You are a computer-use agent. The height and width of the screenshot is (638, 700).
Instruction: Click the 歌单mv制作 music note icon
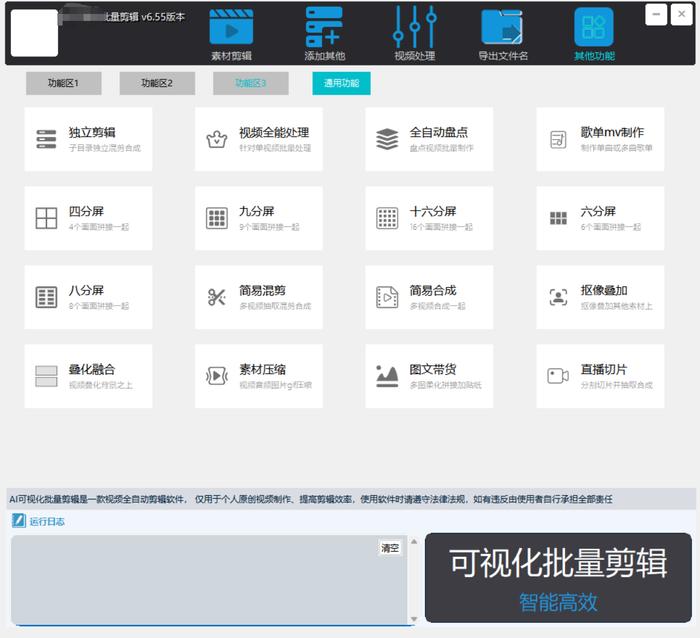[x=558, y=140]
